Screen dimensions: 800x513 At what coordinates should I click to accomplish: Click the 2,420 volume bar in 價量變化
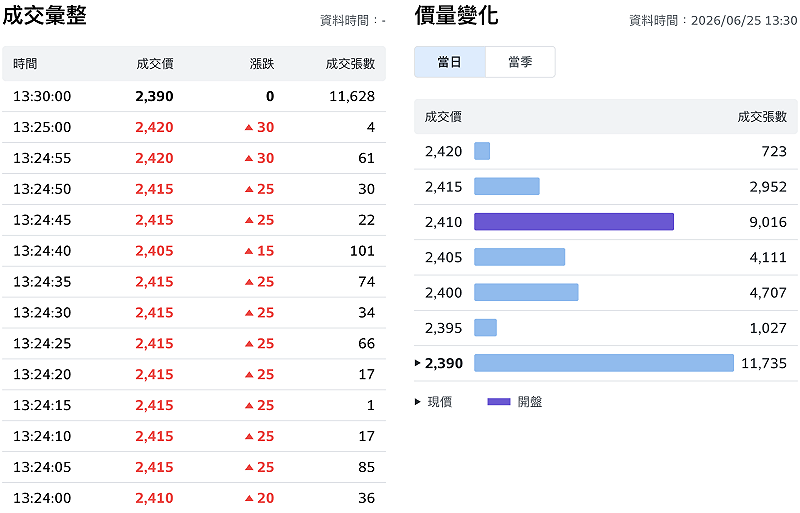(482, 151)
